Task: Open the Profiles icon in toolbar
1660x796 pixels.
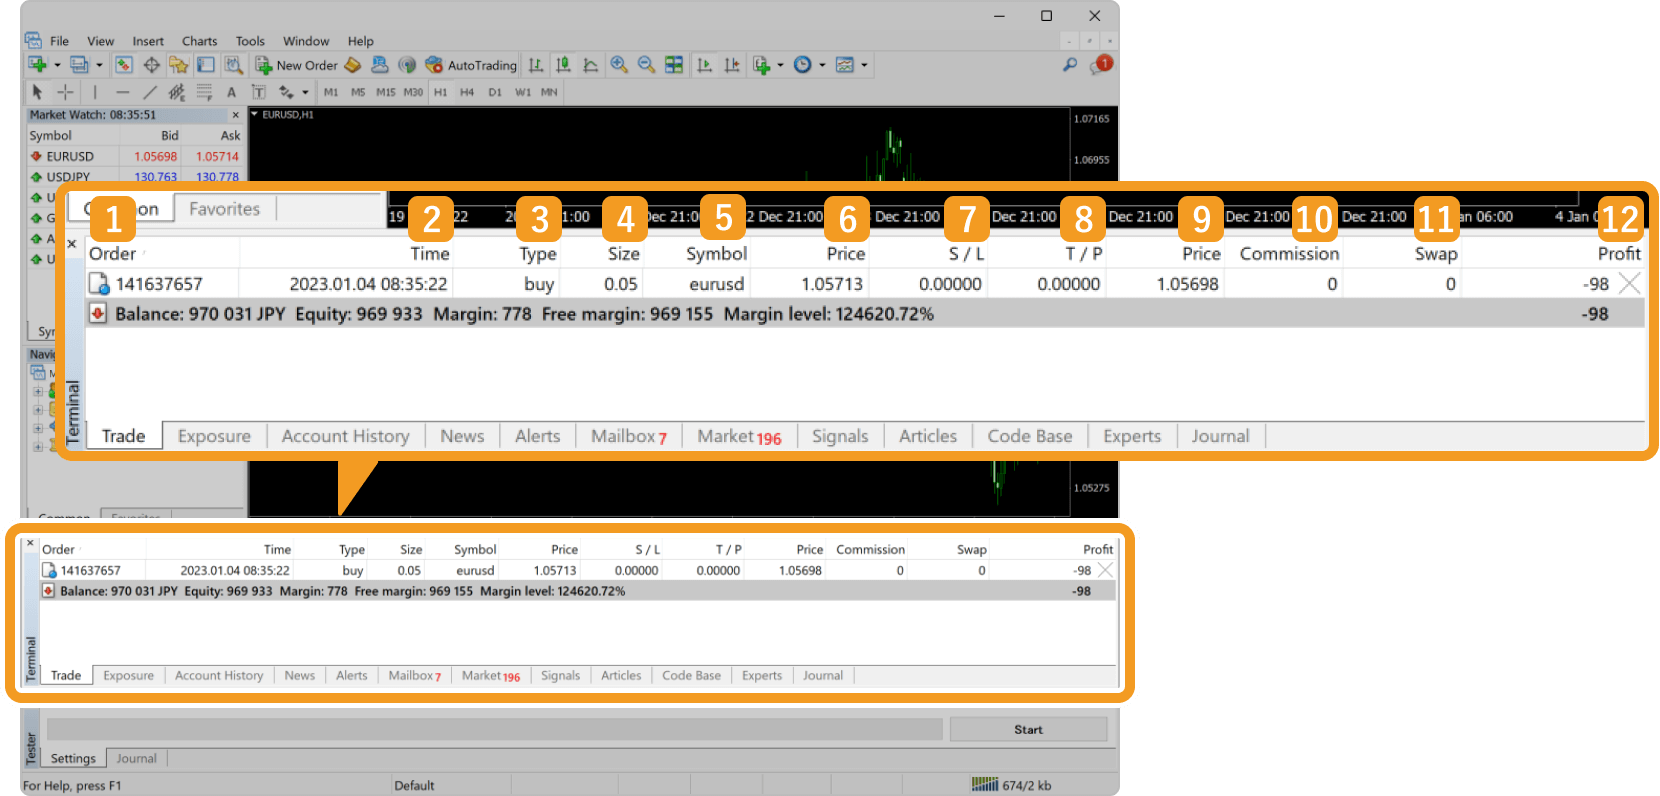Action: click(79, 65)
